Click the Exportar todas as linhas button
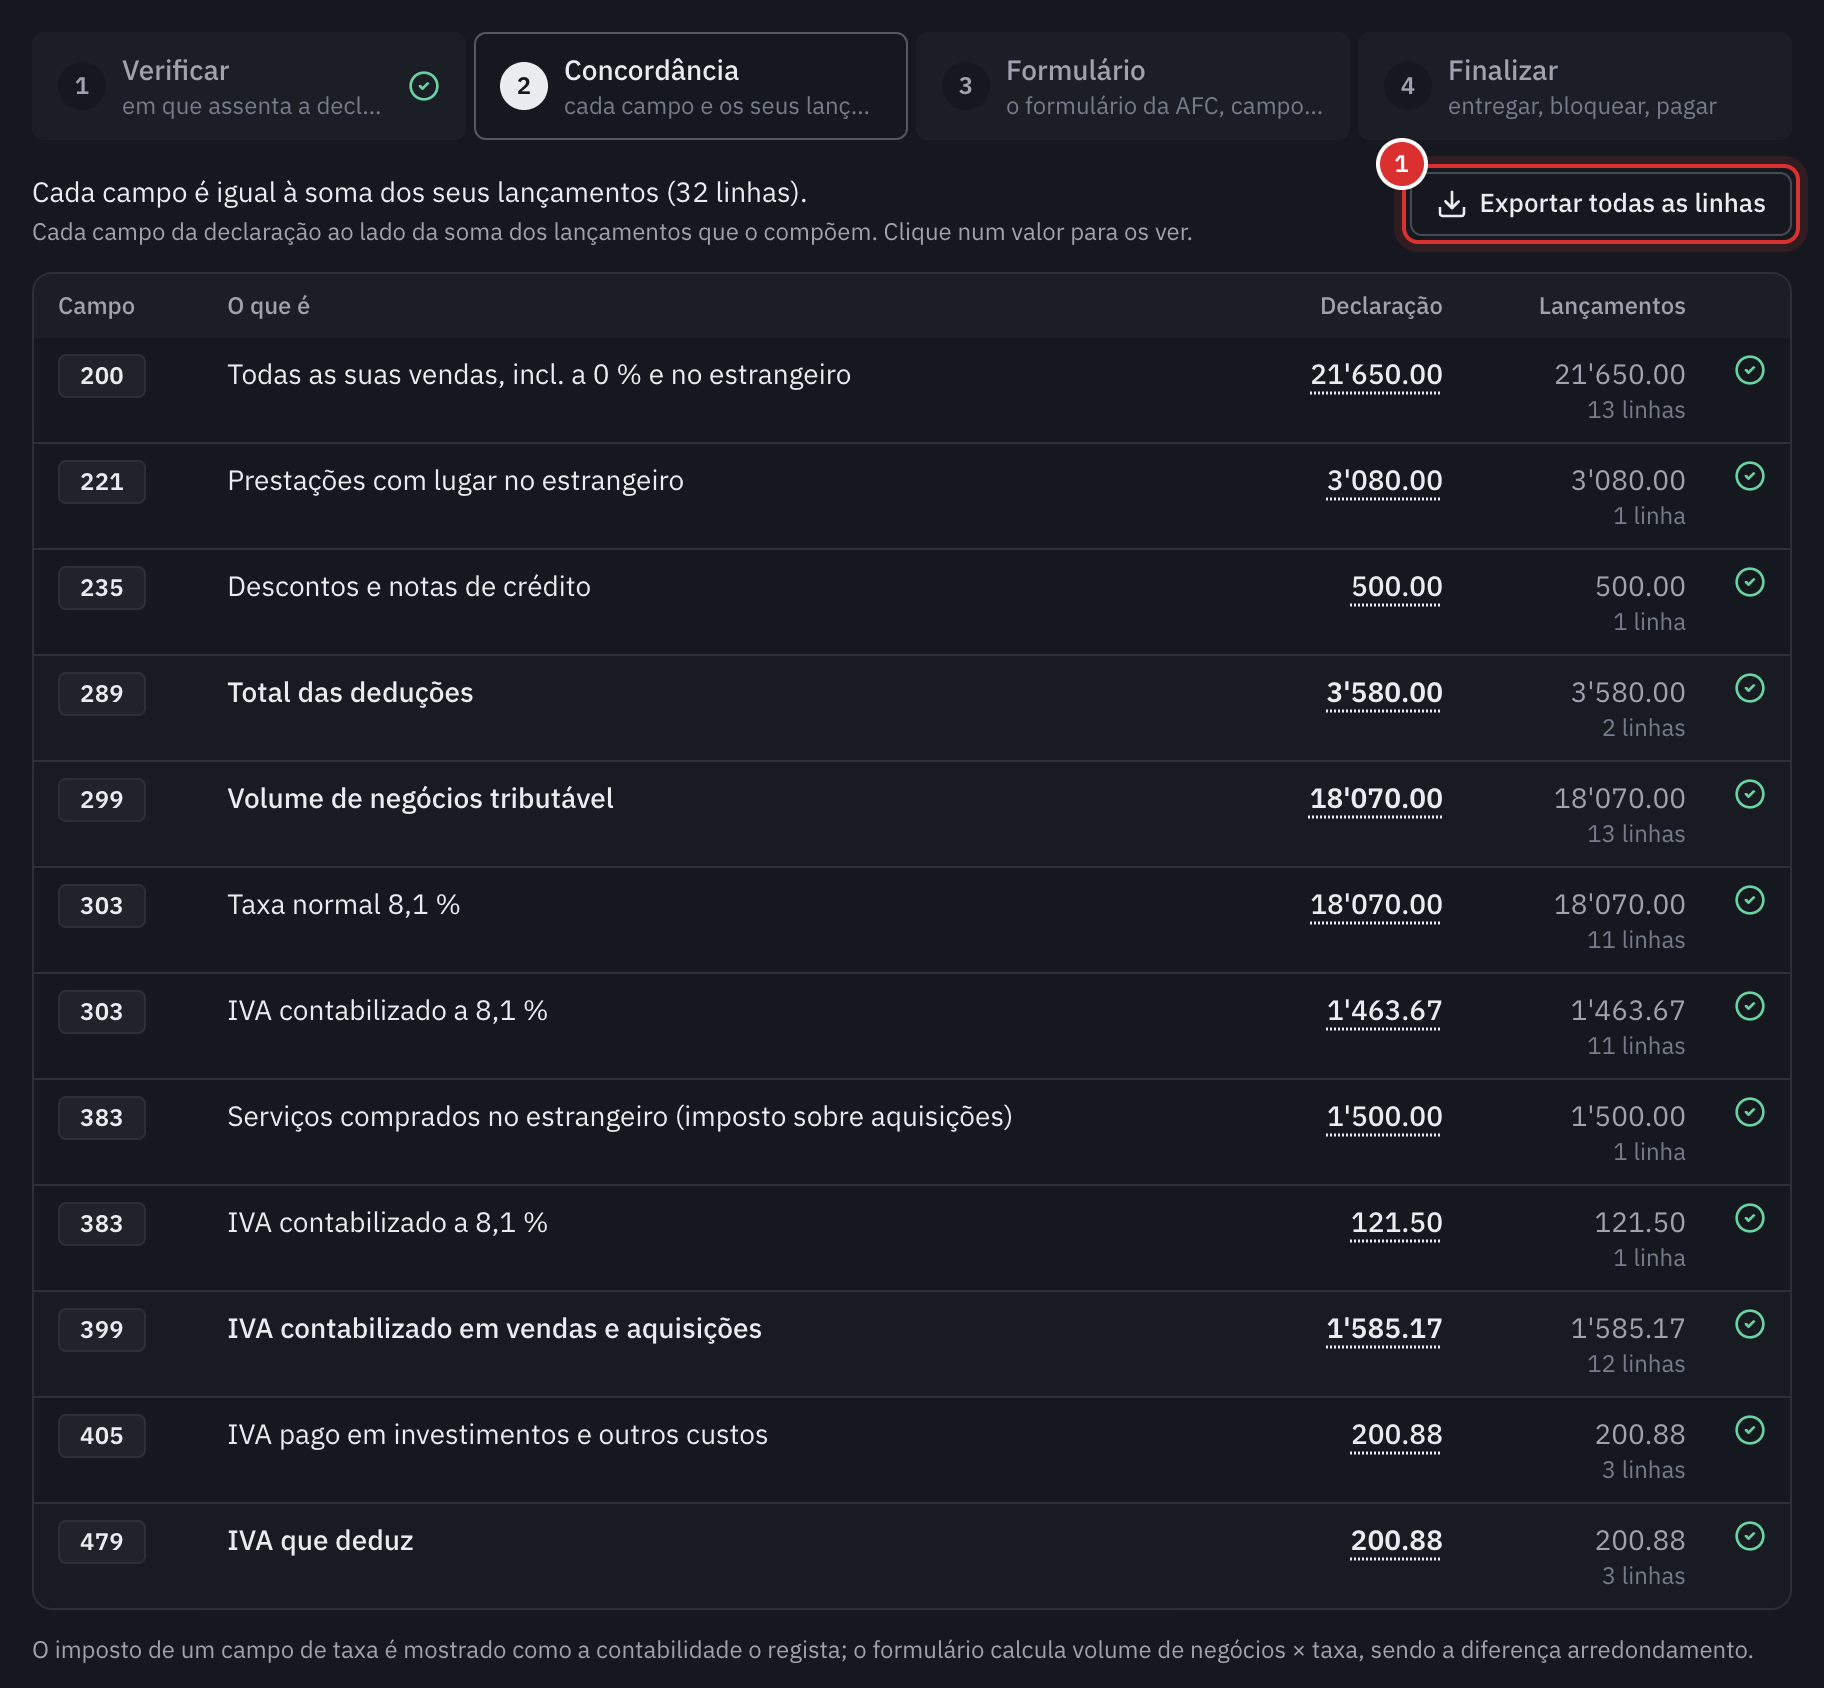 pyautogui.click(x=1600, y=204)
